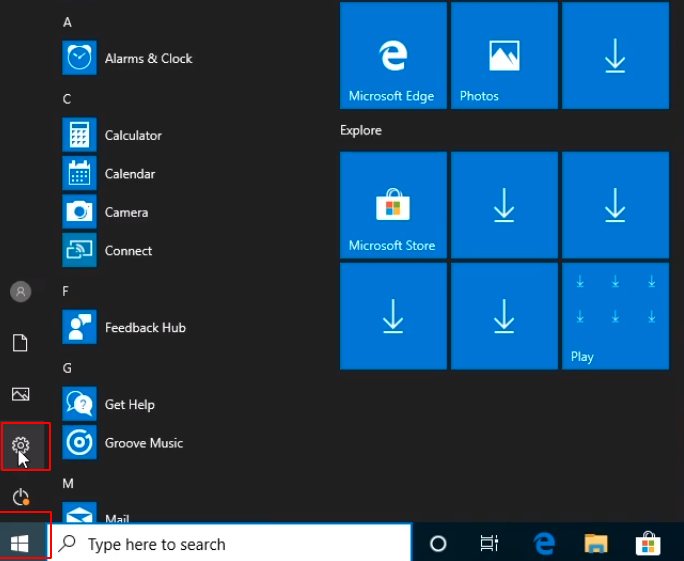Click the Windows Start button
The width and height of the screenshot is (684, 561).
pyautogui.click(x=20, y=544)
